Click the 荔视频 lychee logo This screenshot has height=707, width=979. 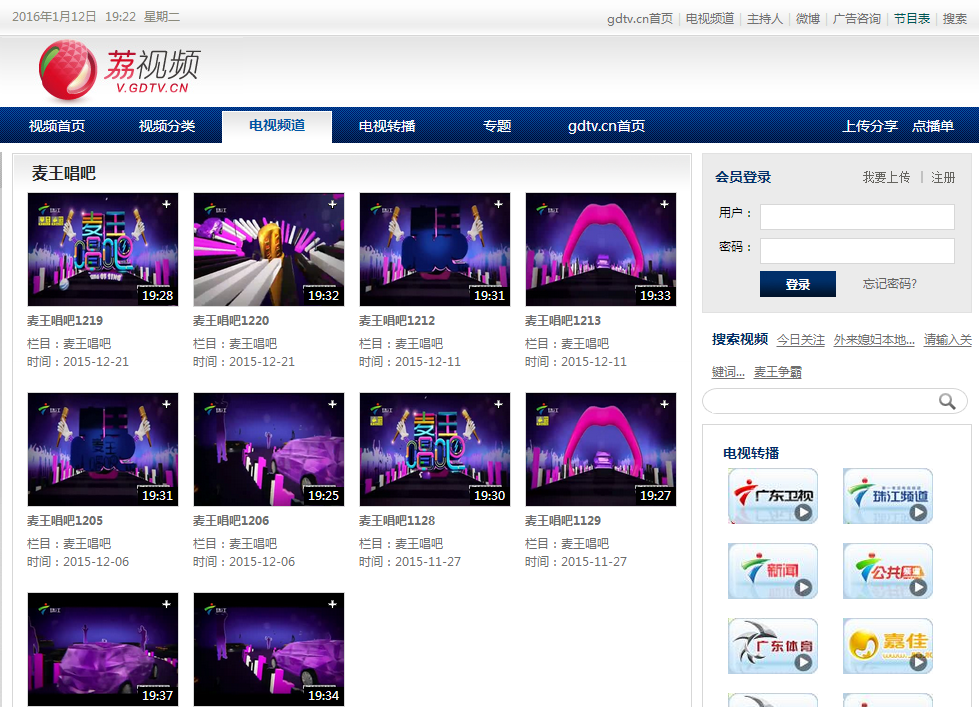pos(119,70)
